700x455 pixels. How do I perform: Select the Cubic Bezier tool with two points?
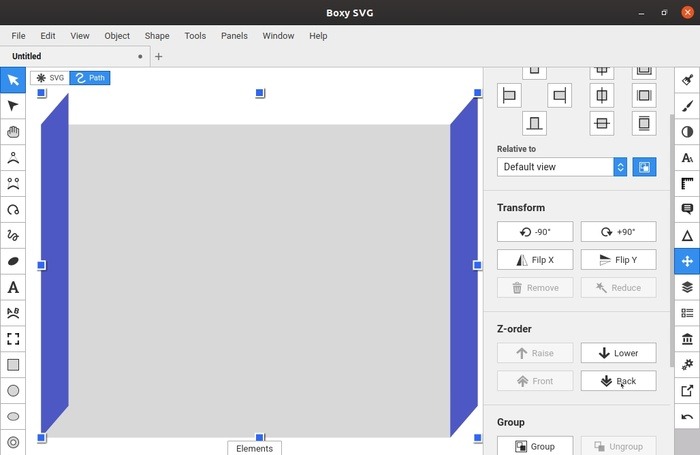pyautogui.click(x=13, y=184)
